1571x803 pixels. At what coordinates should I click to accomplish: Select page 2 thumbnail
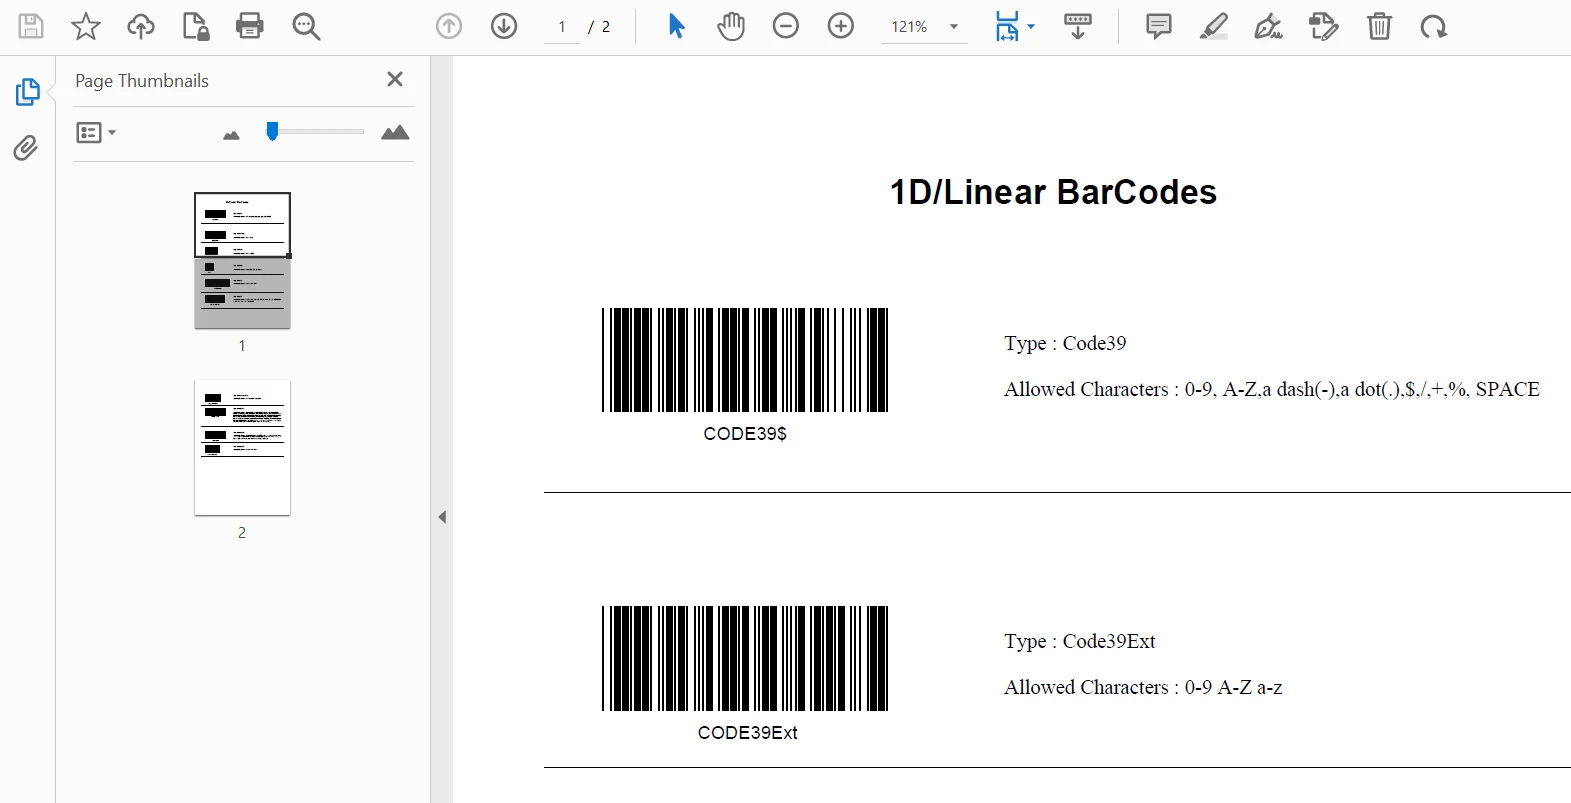(x=242, y=448)
